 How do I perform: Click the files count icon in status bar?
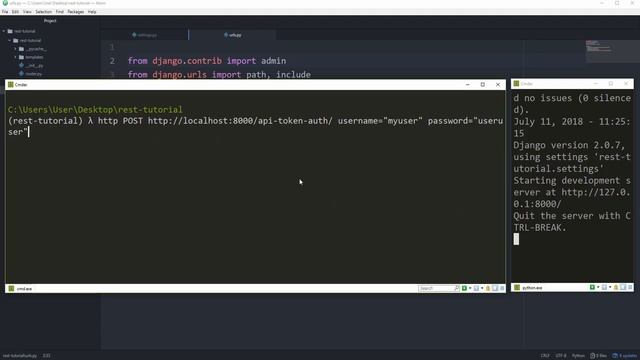tap(598, 356)
